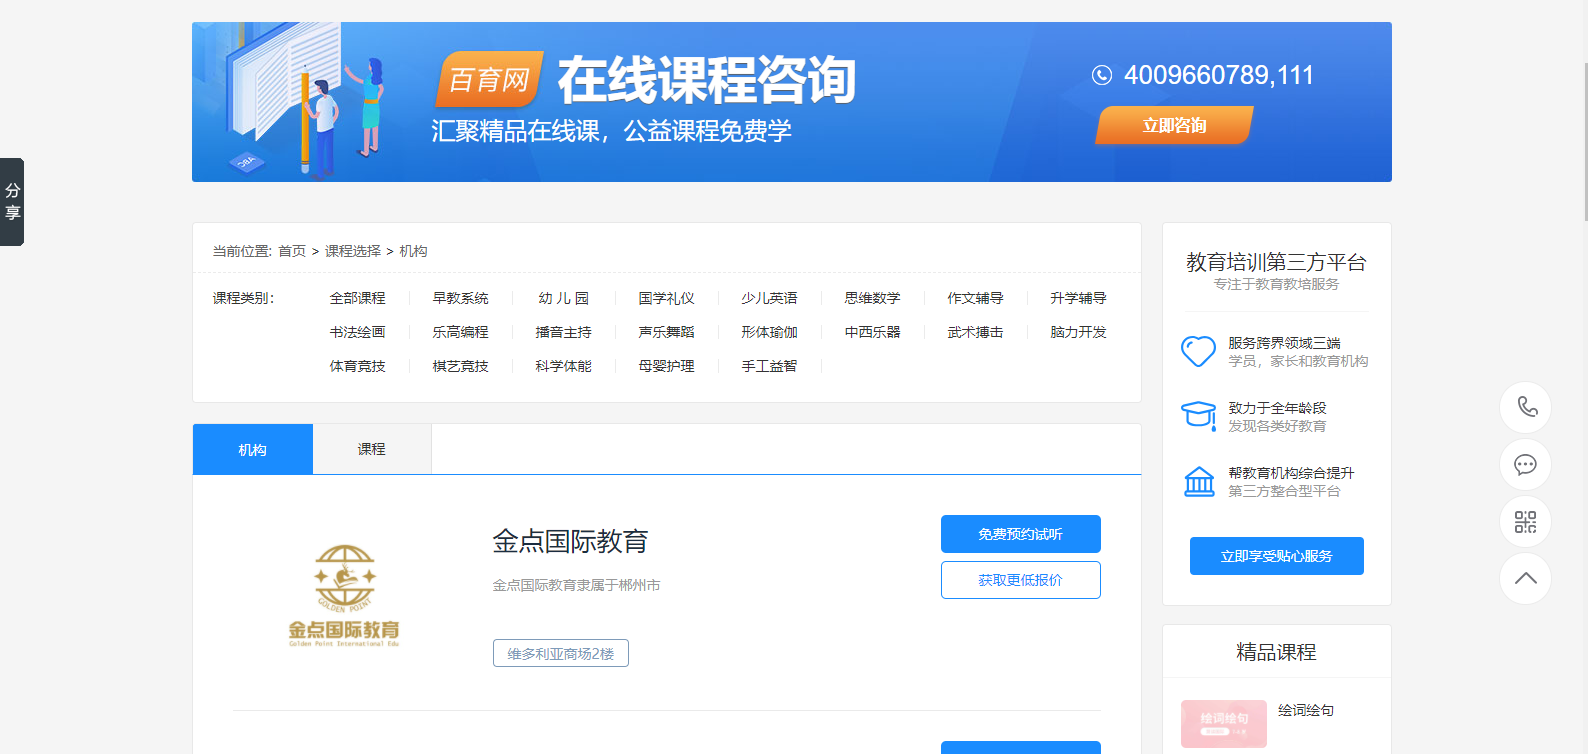Click the institution building icon

pos(1198,481)
